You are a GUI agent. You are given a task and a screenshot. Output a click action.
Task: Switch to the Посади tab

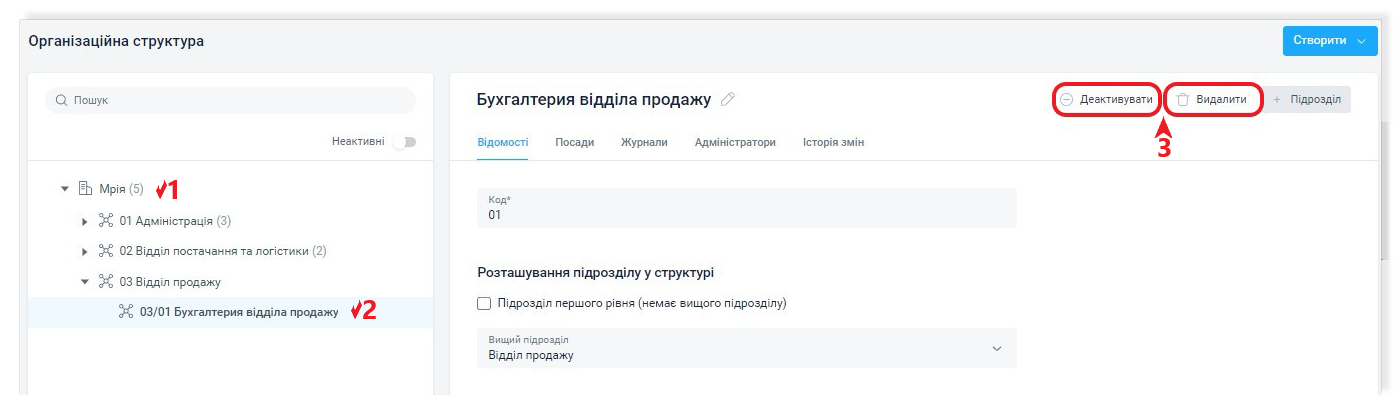pyautogui.click(x=575, y=142)
